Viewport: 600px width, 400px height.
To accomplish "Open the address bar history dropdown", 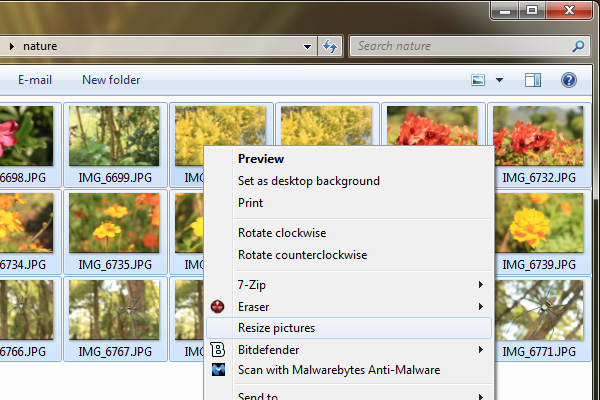I will pyautogui.click(x=307, y=47).
